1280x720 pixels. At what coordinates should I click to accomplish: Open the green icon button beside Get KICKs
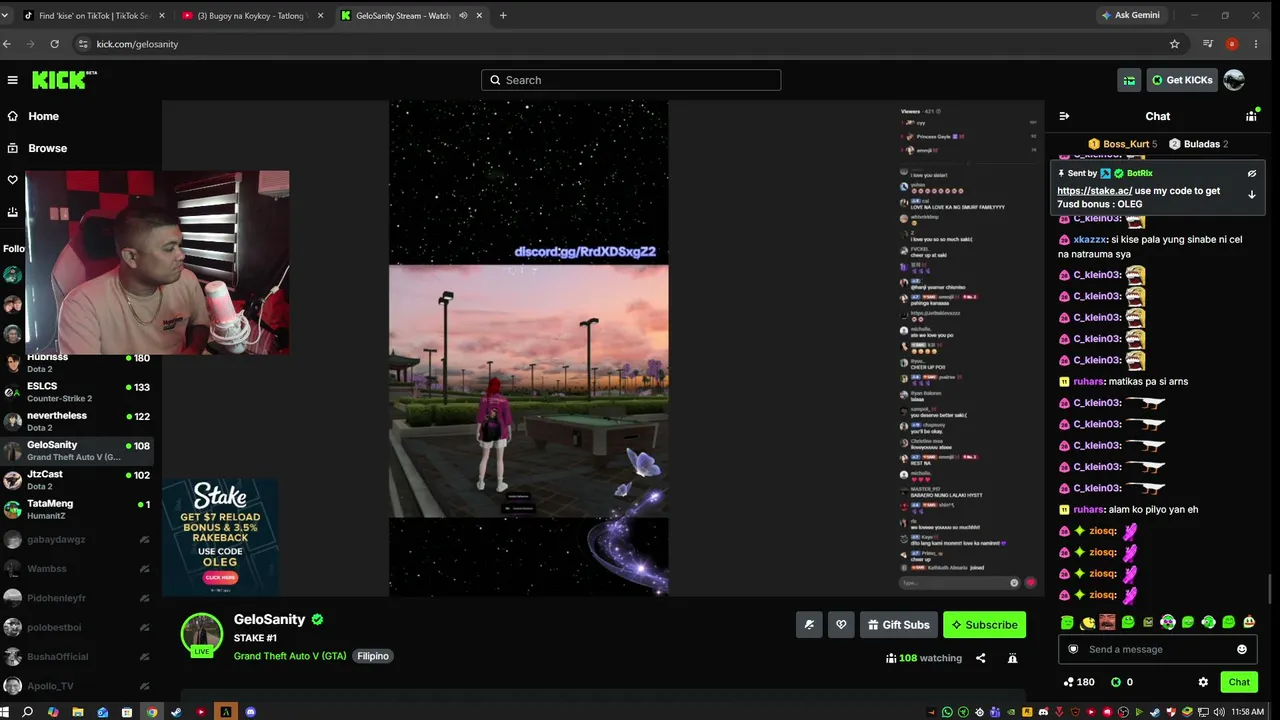[x=1129, y=80]
